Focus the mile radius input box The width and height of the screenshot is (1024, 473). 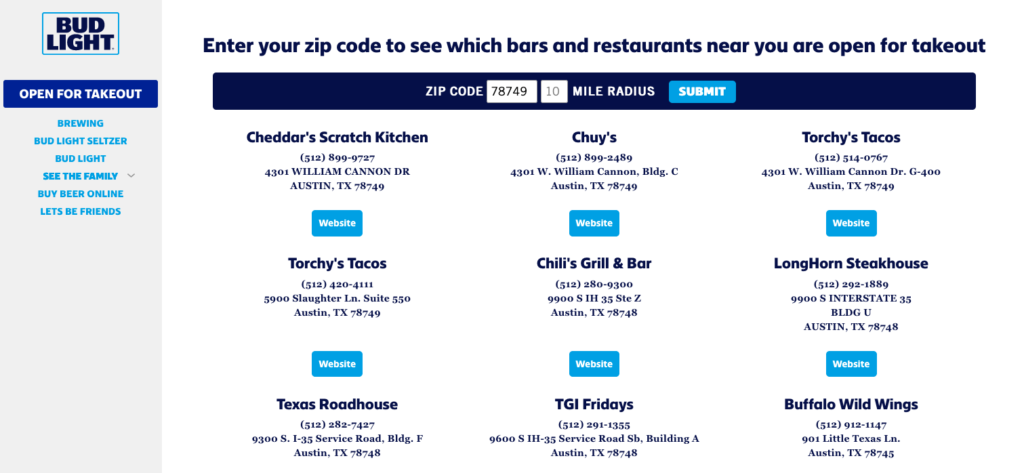point(554,92)
